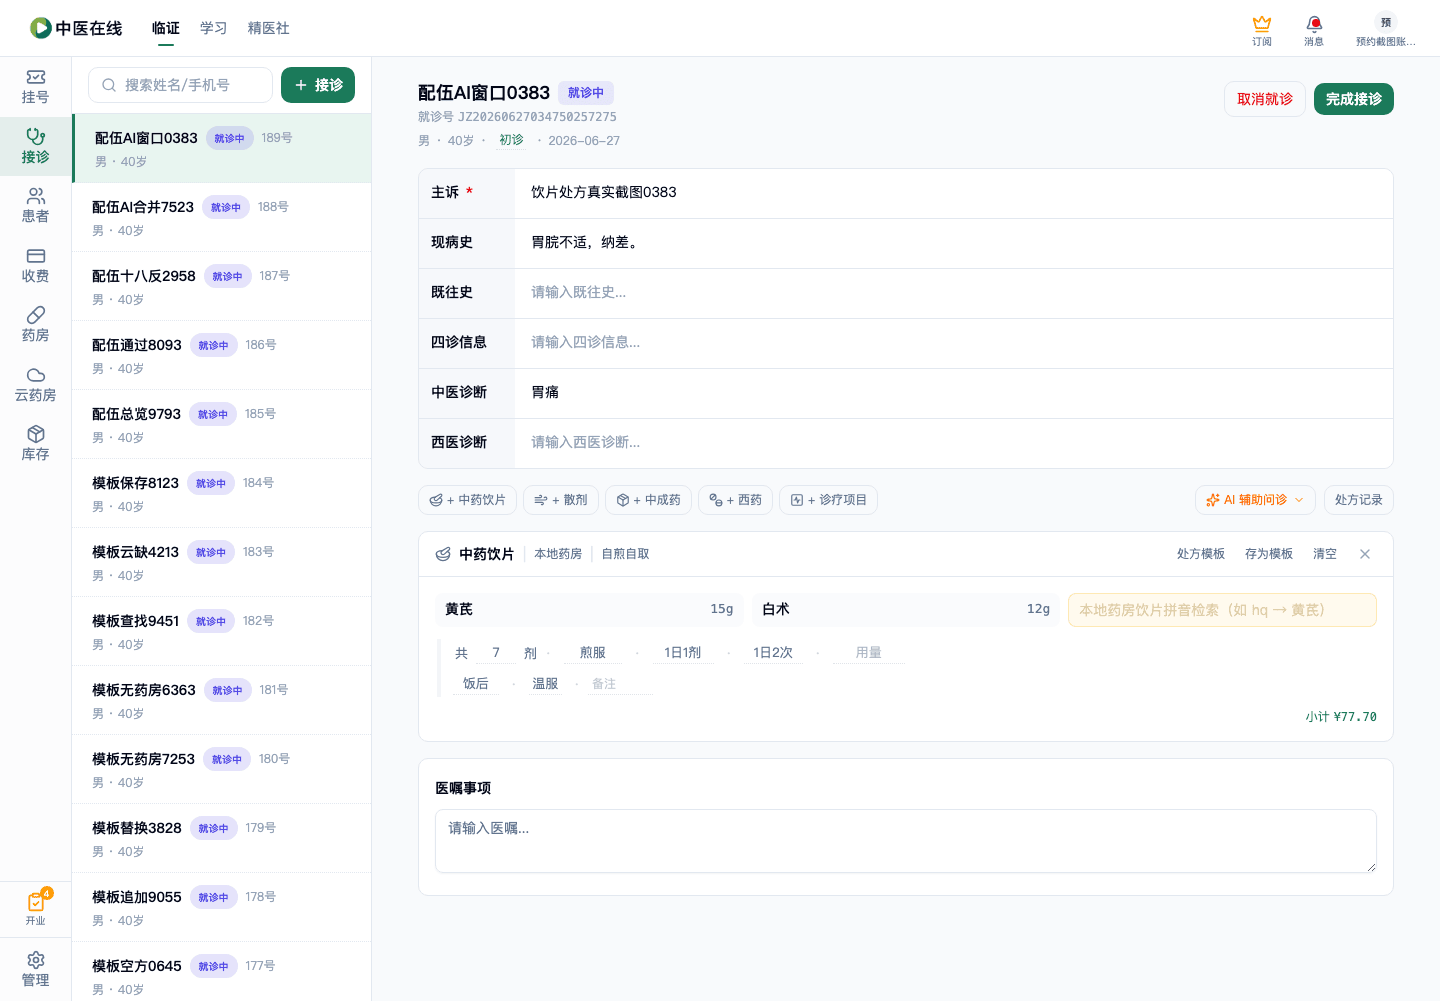Select patient 模板替换3828
Viewport: 1440px width, 1001px height.
tap(222, 838)
